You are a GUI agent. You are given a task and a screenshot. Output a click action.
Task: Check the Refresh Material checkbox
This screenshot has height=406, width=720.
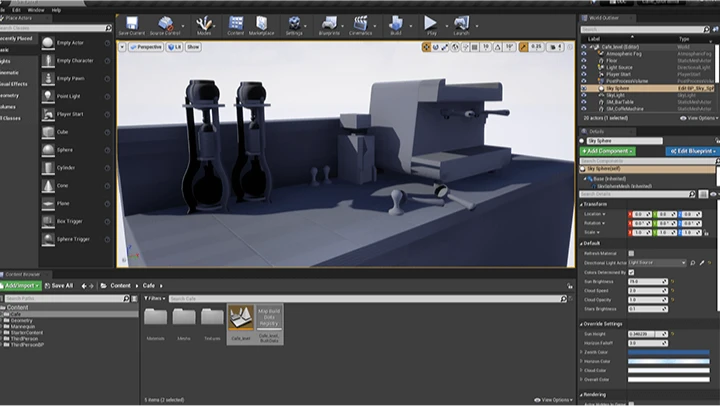(x=631, y=254)
